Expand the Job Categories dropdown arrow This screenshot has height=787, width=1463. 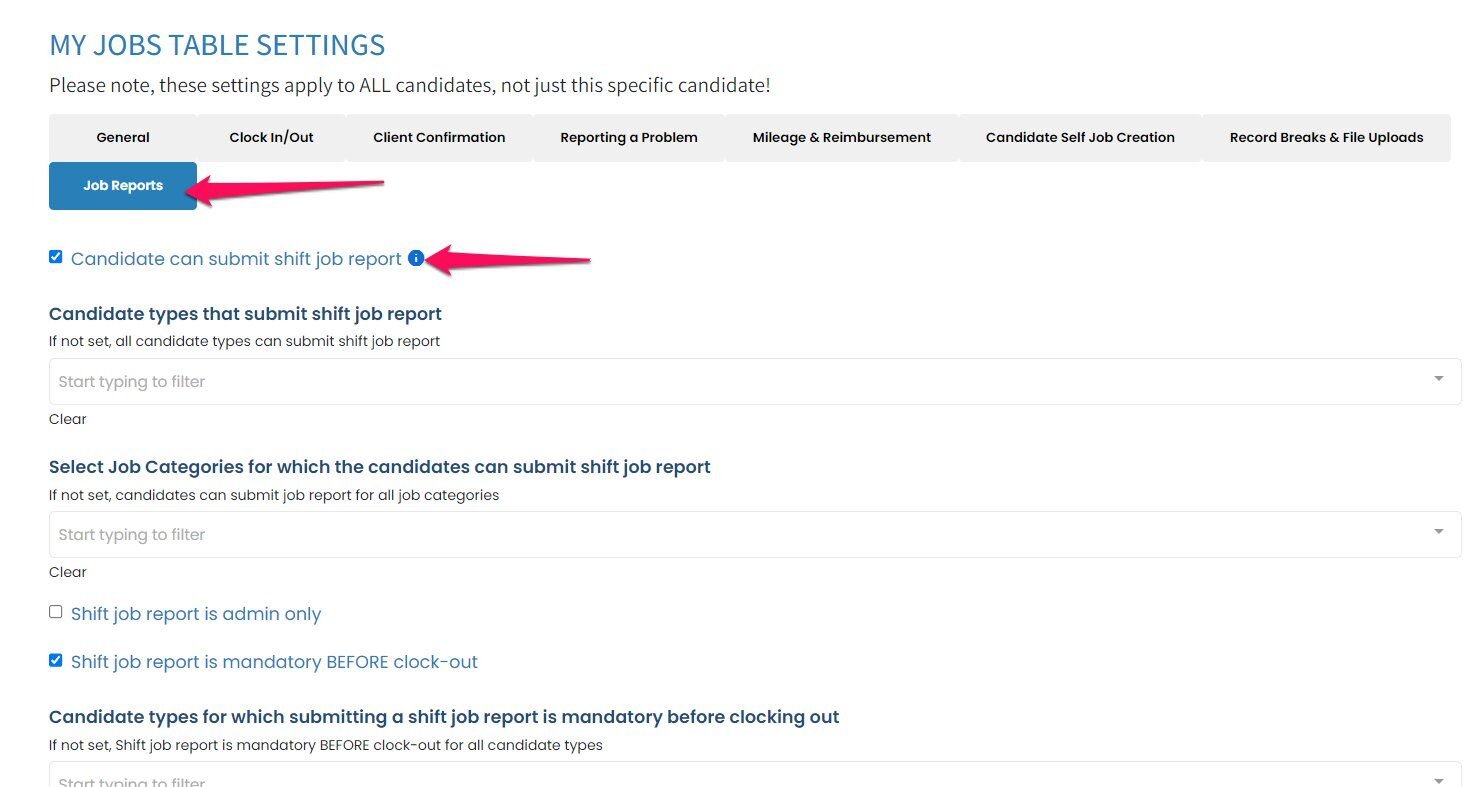click(1438, 532)
